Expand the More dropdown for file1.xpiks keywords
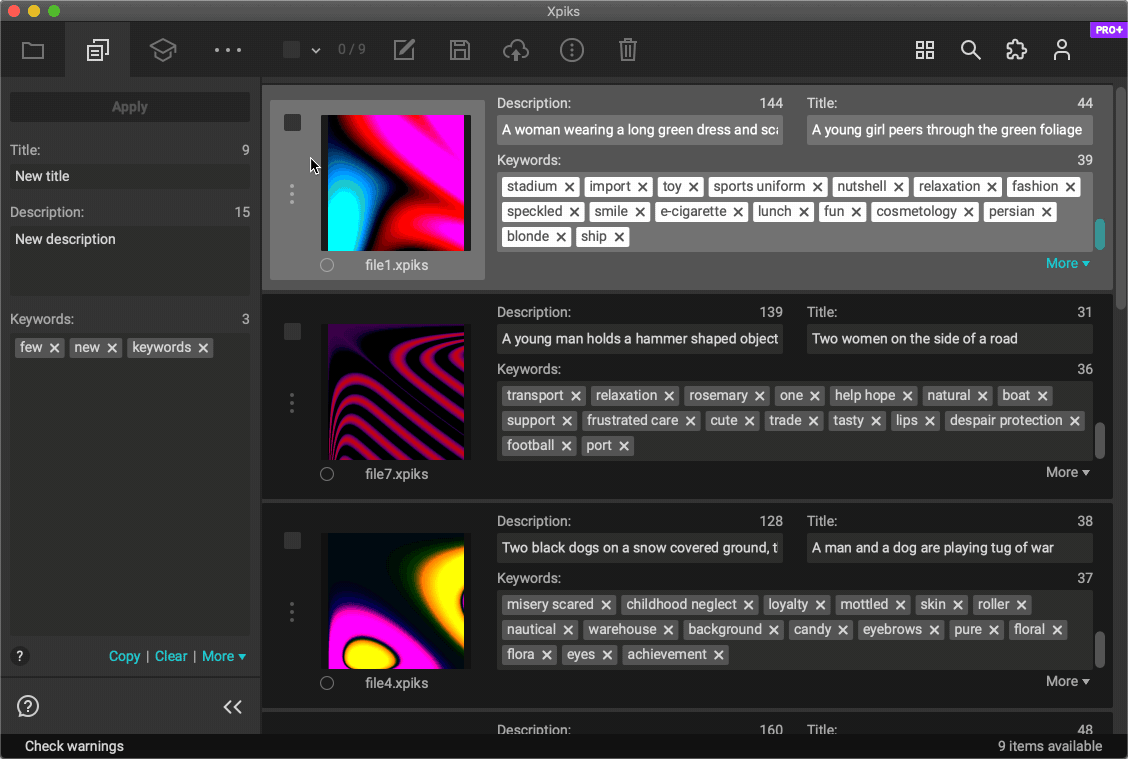This screenshot has width=1128, height=759. (x=1067, y=264)
